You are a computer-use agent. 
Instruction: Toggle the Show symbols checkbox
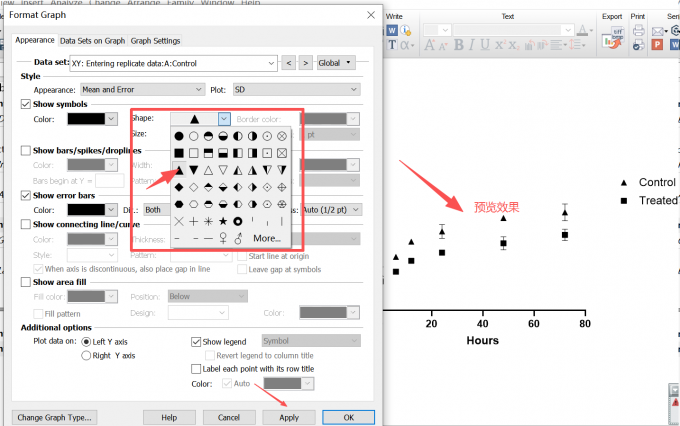26,104
